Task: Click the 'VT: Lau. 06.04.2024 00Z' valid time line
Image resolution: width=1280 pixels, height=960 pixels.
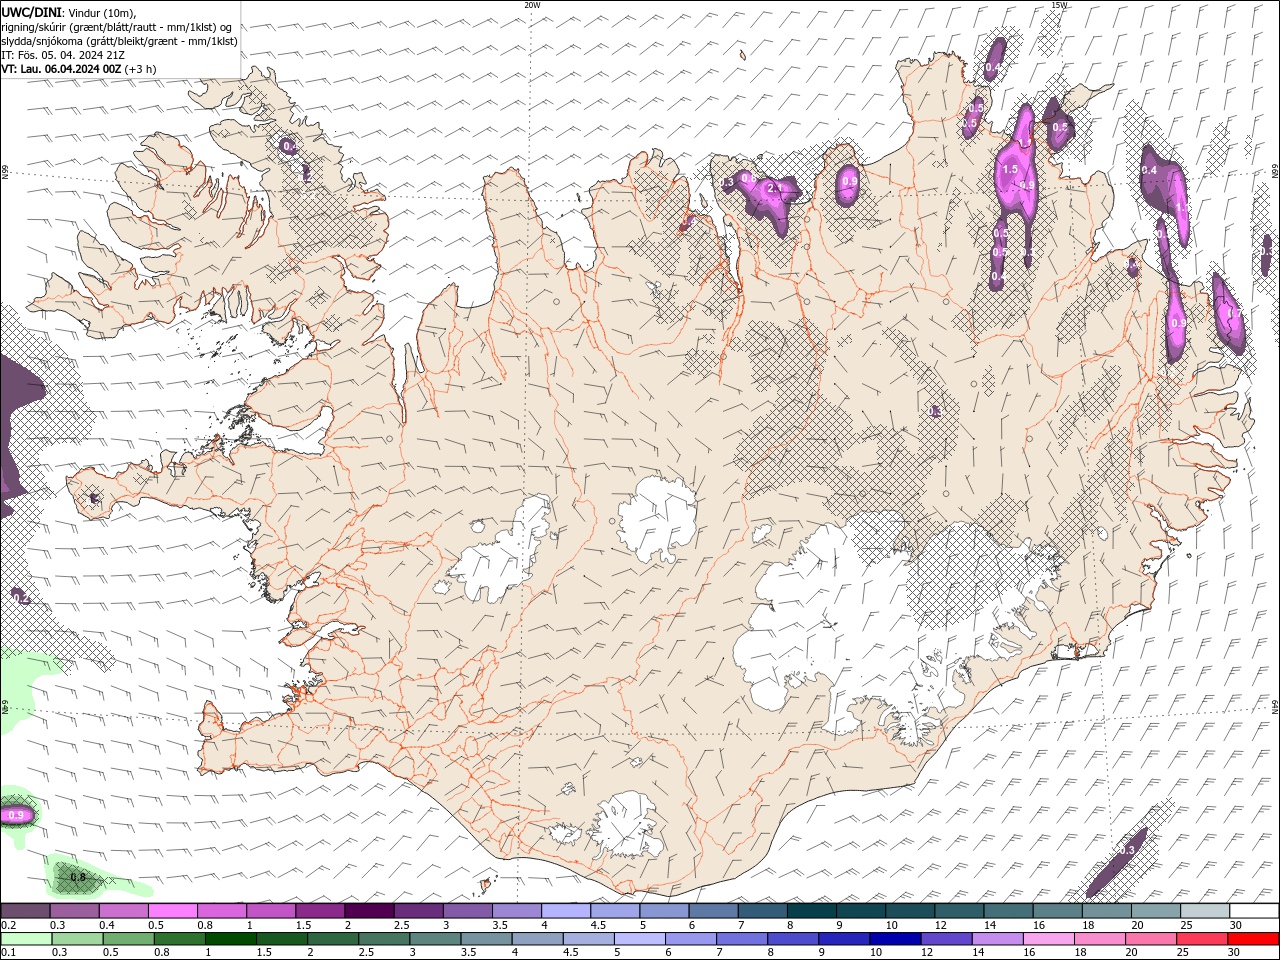Action: click(61, 69)
